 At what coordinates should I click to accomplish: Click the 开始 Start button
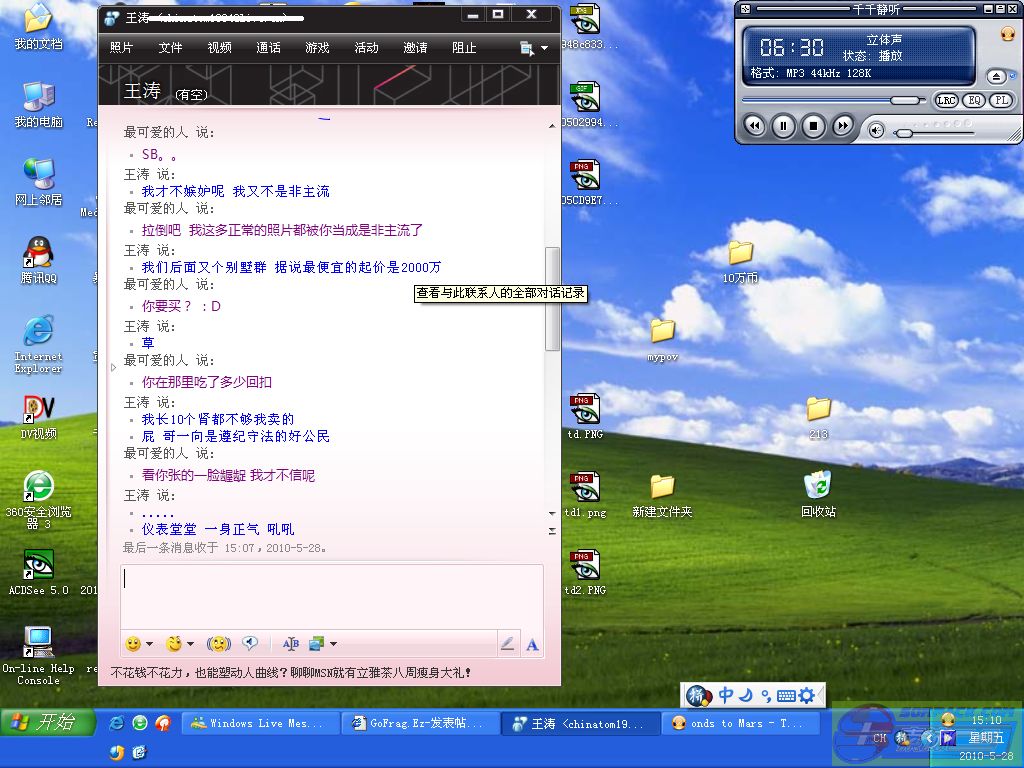(45, 722)
